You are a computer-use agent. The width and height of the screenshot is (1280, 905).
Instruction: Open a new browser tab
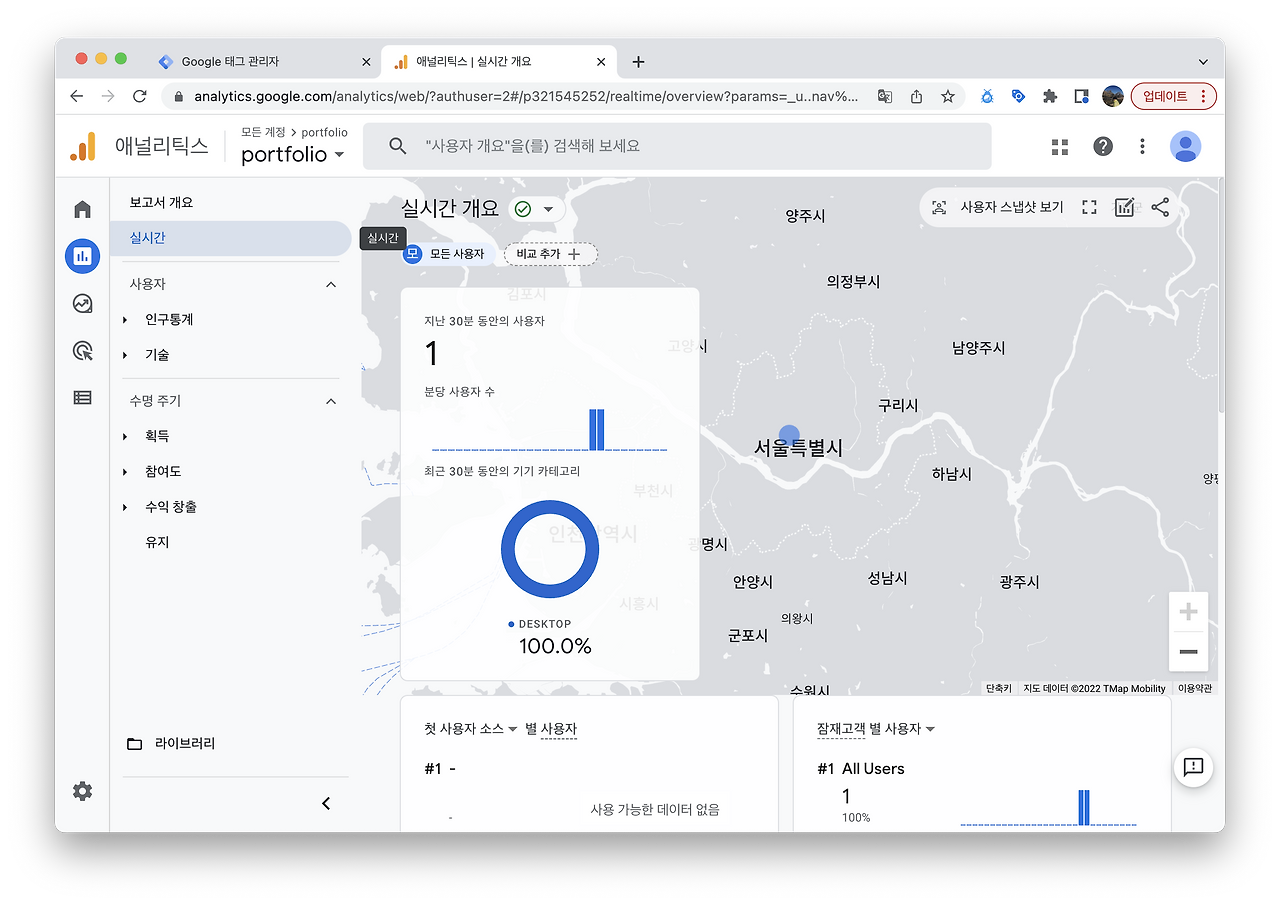pyautogui.click(x=638, y=61)
